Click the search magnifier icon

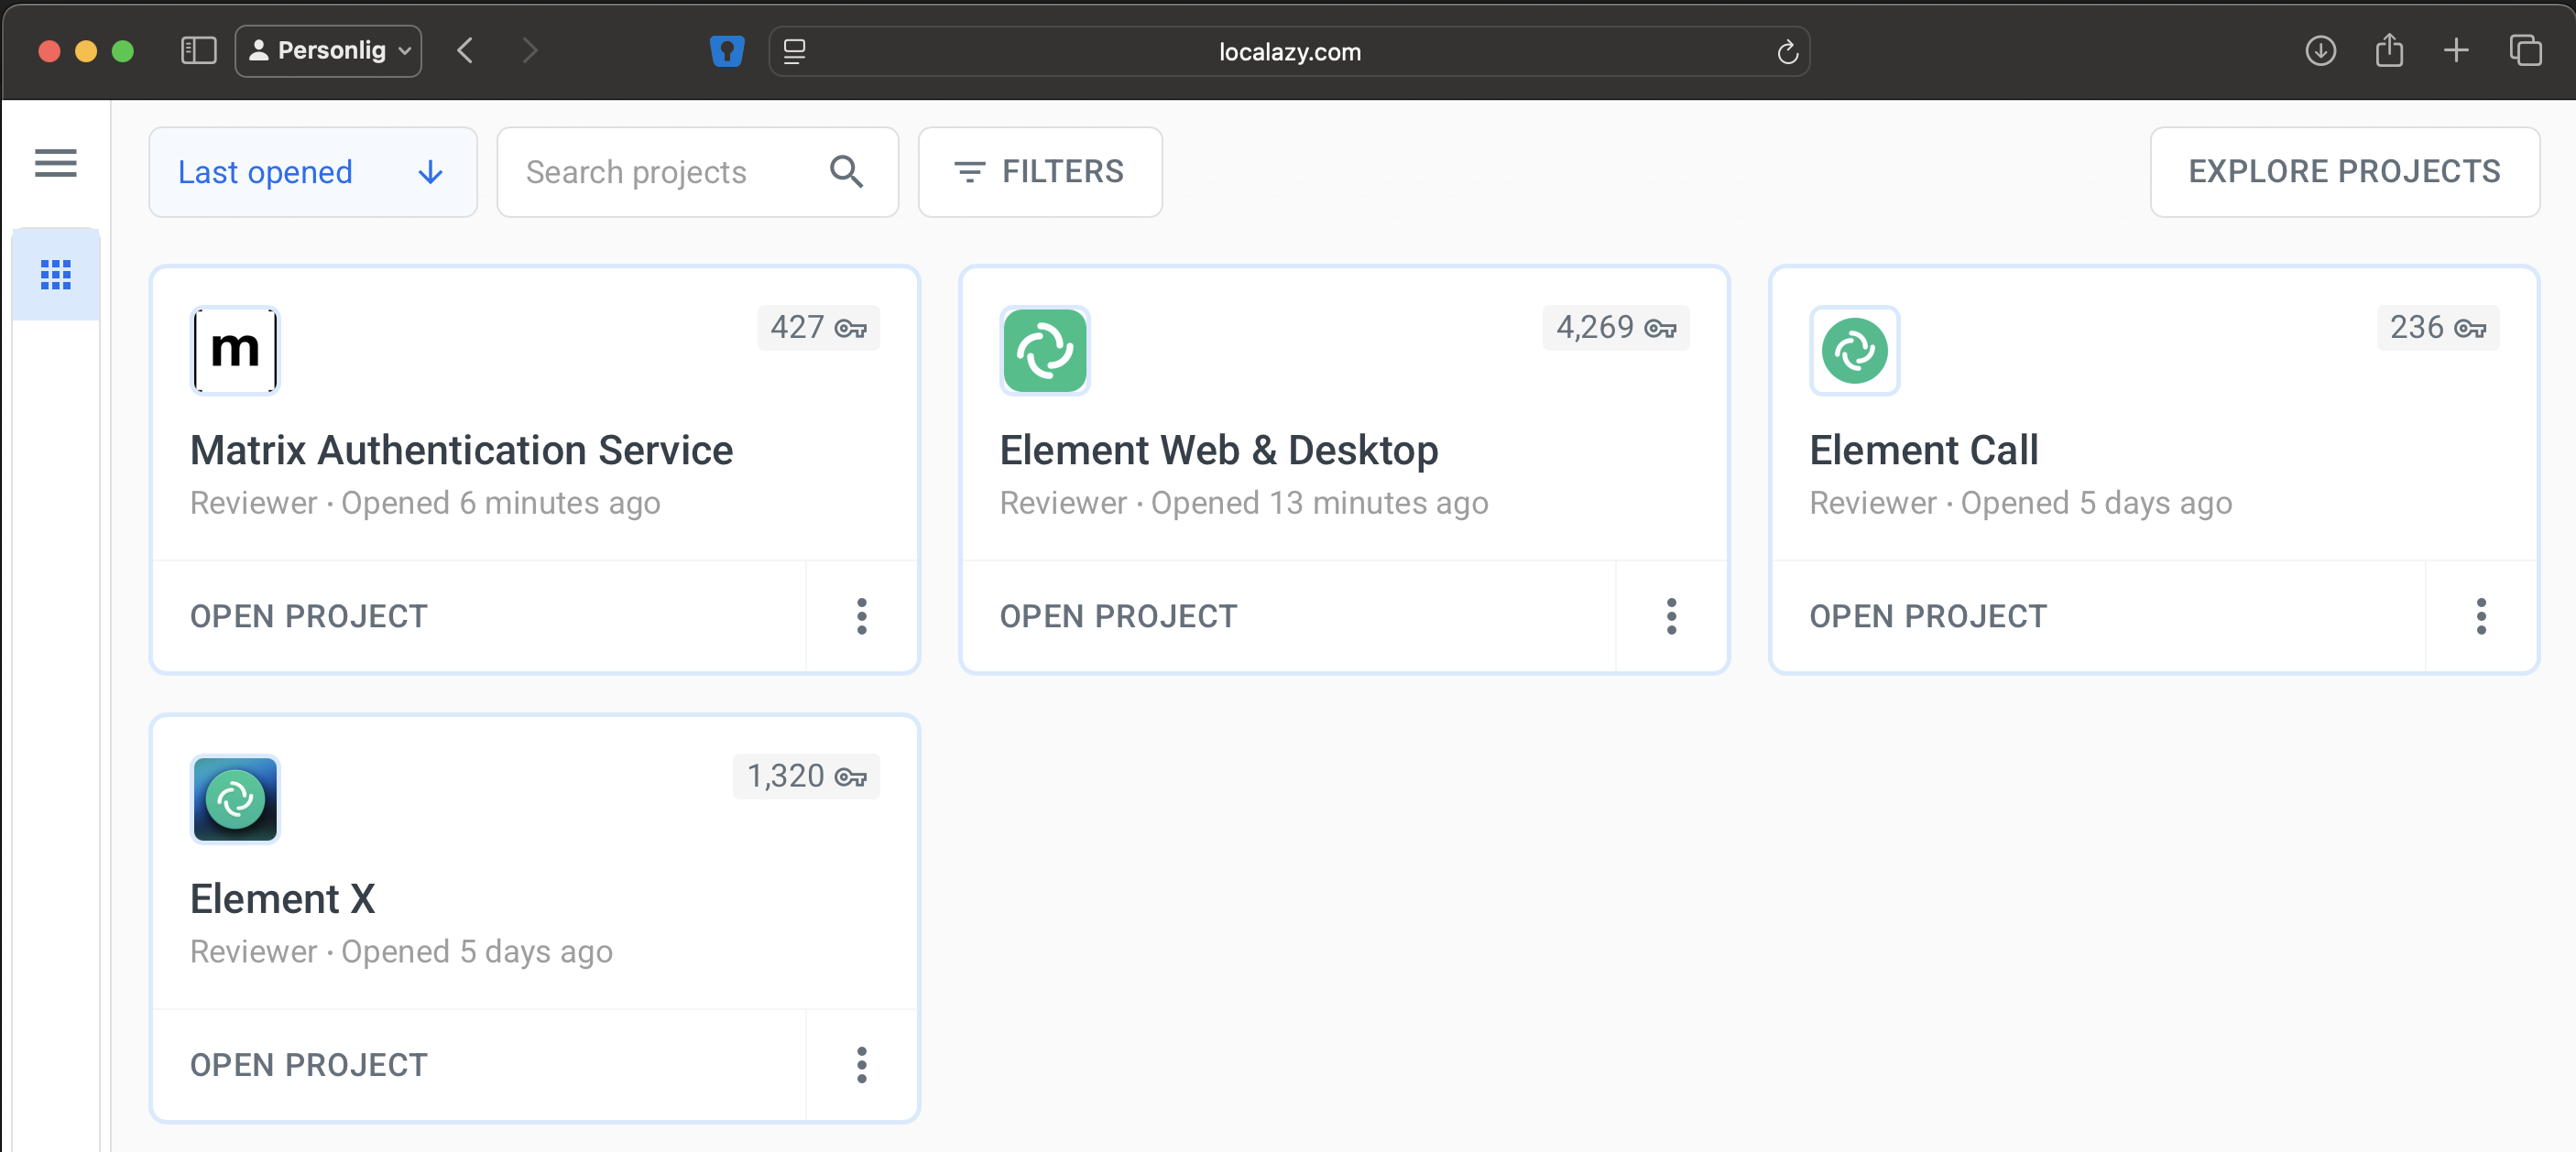[x=846, y=172]
